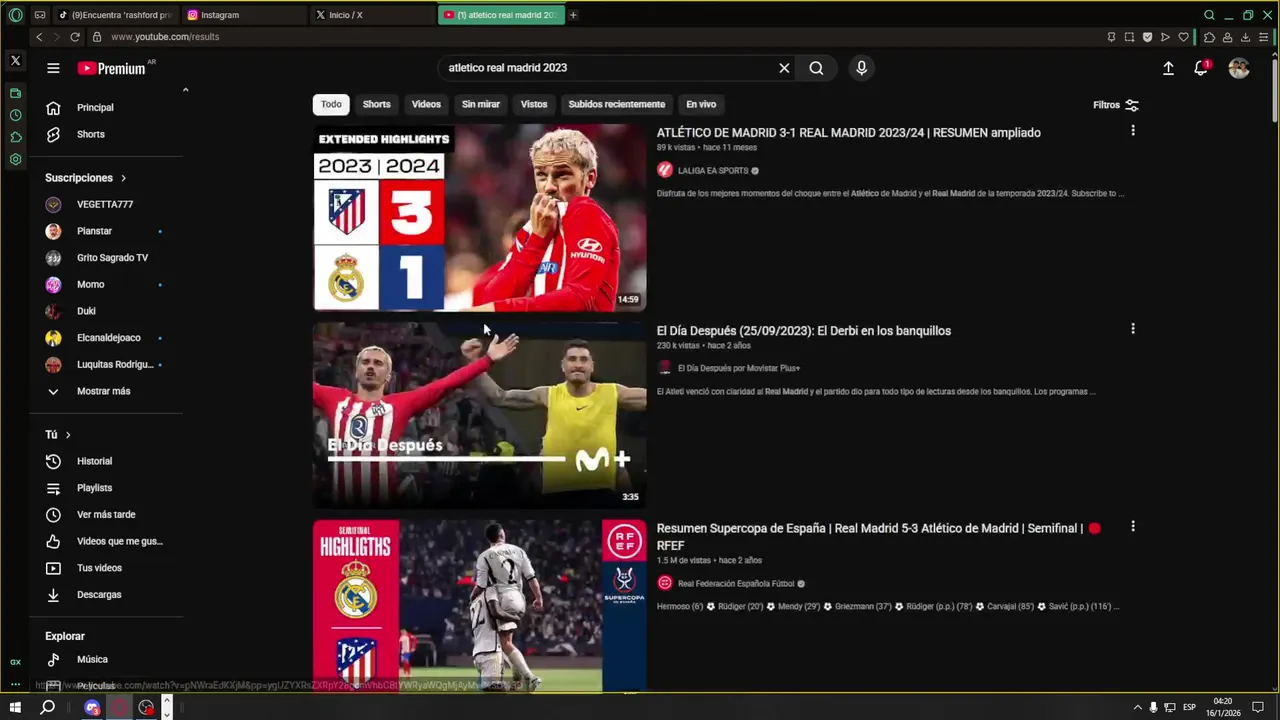Click Opera GX logo menu button
Viewport: 1280px width, 720px height.
tap(15, 15)
